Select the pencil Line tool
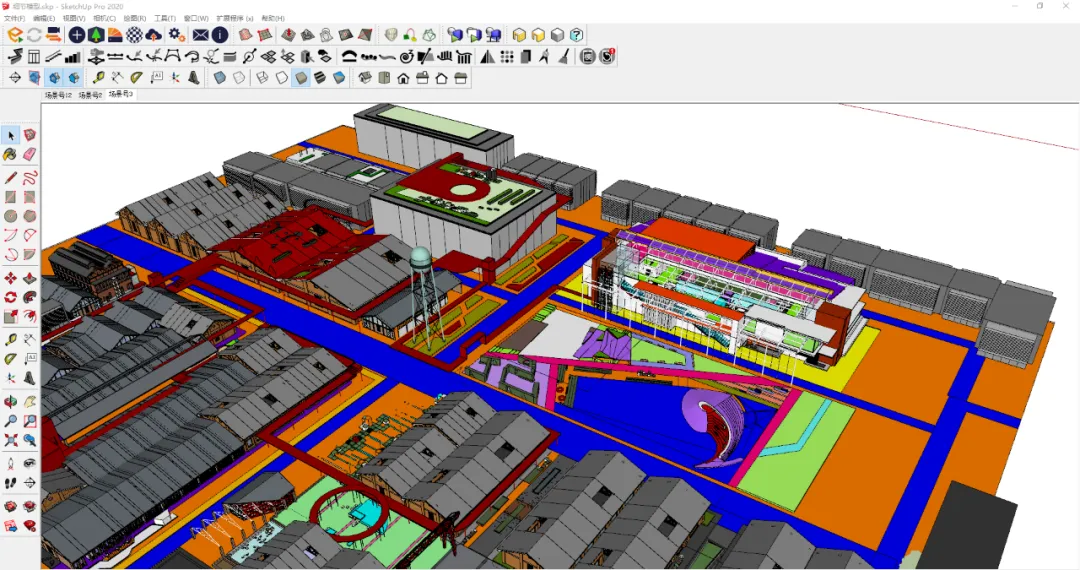 click(x=11, y=178)
